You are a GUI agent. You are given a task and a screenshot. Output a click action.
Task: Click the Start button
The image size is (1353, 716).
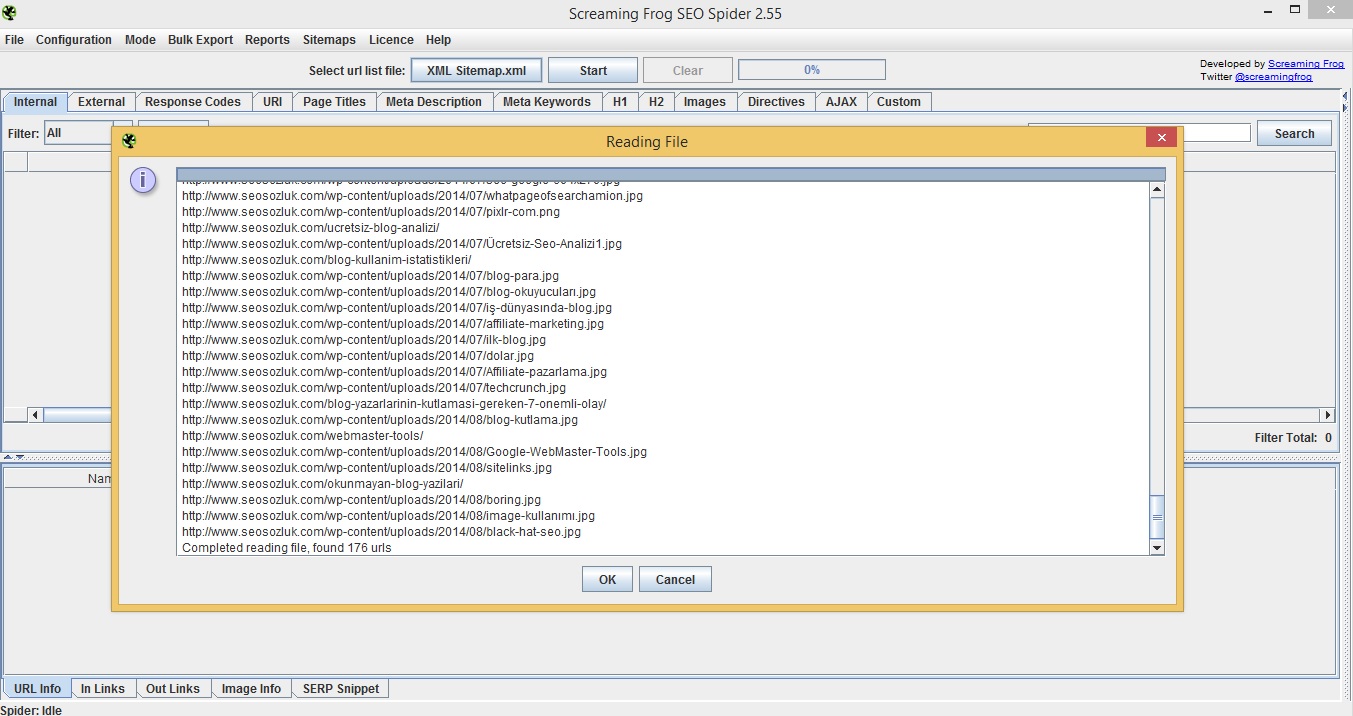tap(593, 71)
